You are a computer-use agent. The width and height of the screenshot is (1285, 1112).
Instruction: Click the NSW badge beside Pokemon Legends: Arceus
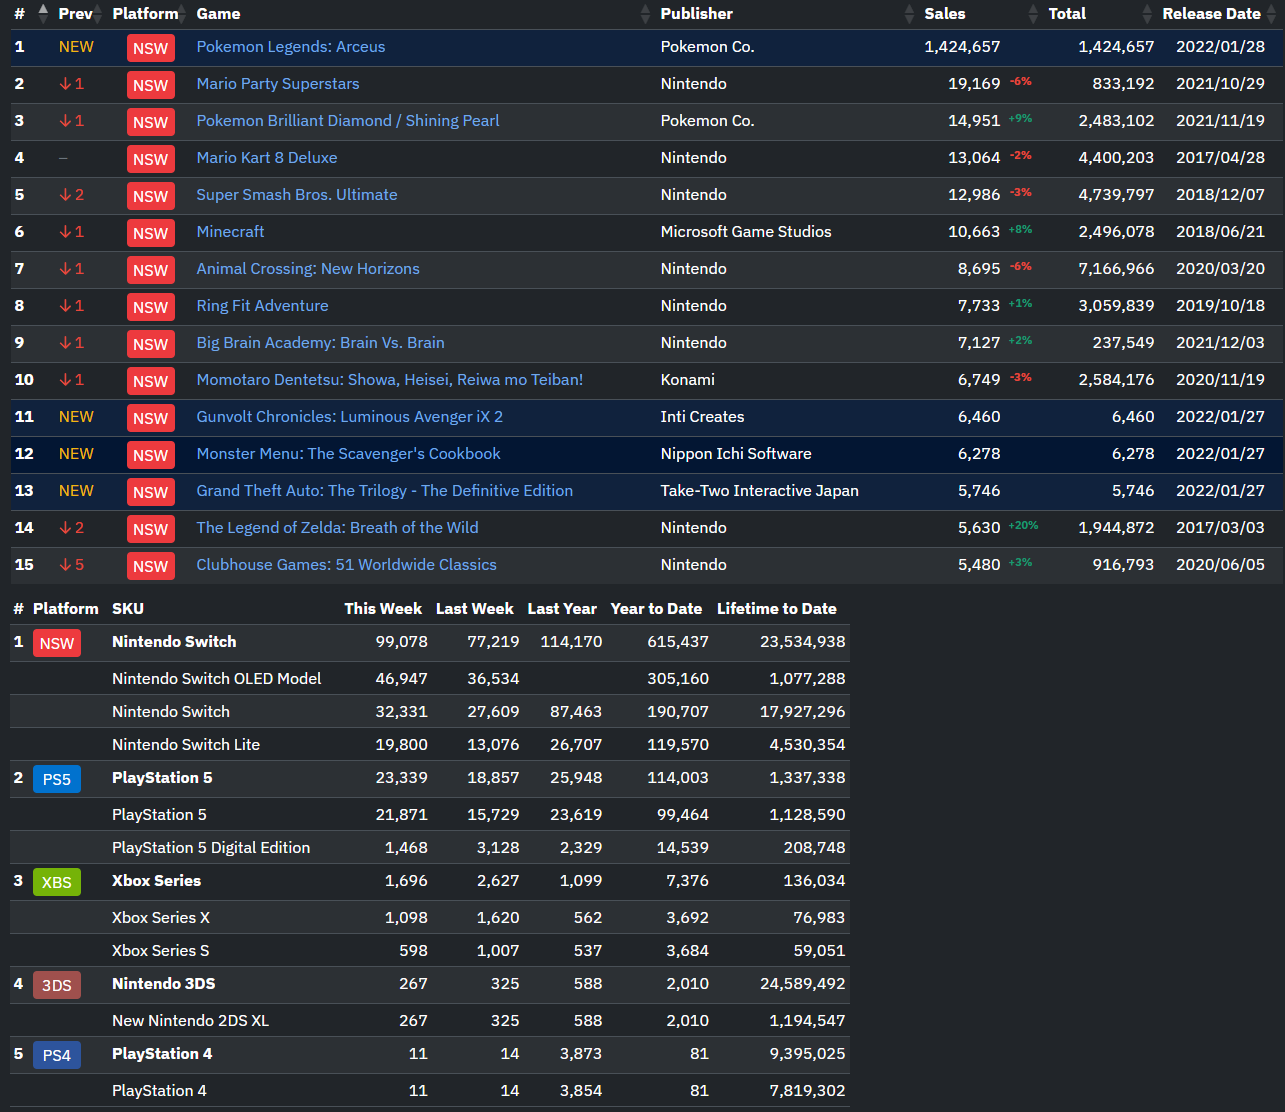(150, 48)
